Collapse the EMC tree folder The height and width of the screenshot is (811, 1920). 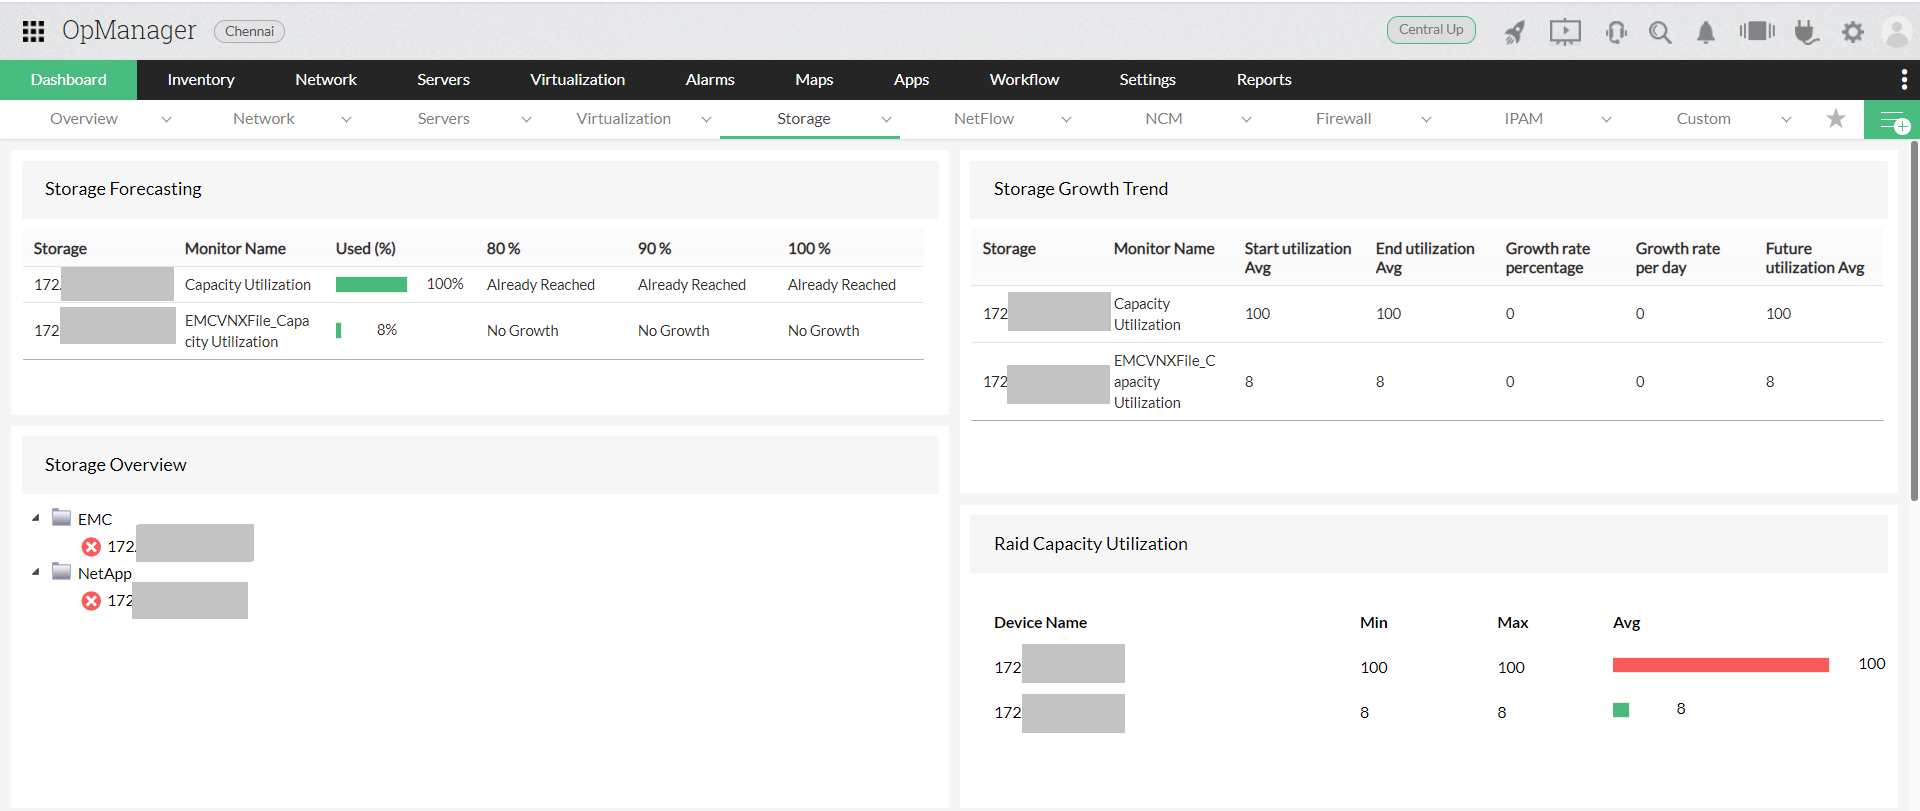coord(36,518)
